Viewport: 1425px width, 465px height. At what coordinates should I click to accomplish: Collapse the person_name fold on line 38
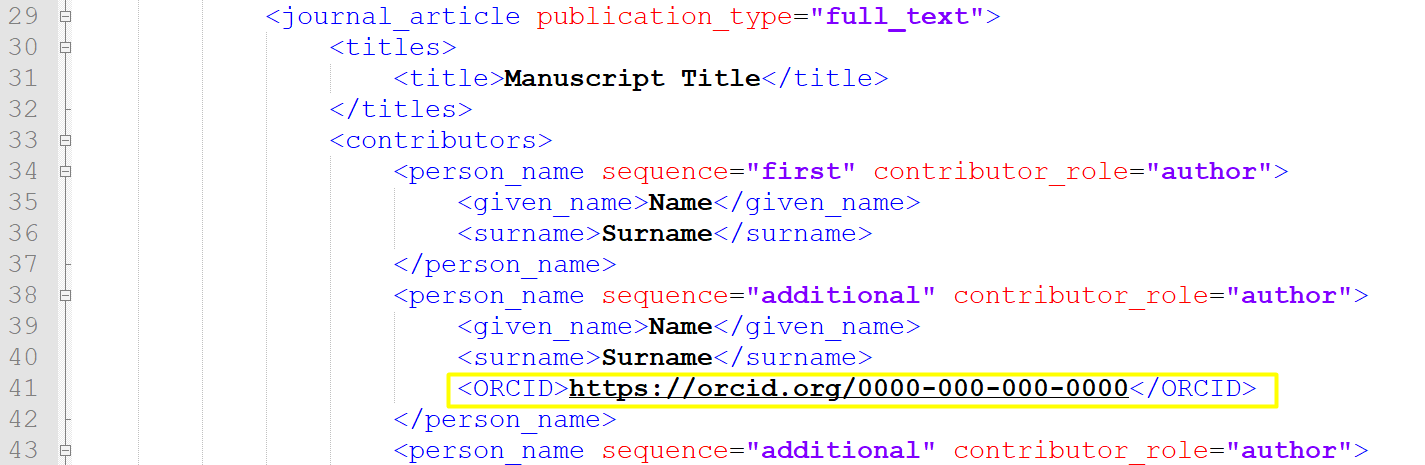click(x=65, y=296)
